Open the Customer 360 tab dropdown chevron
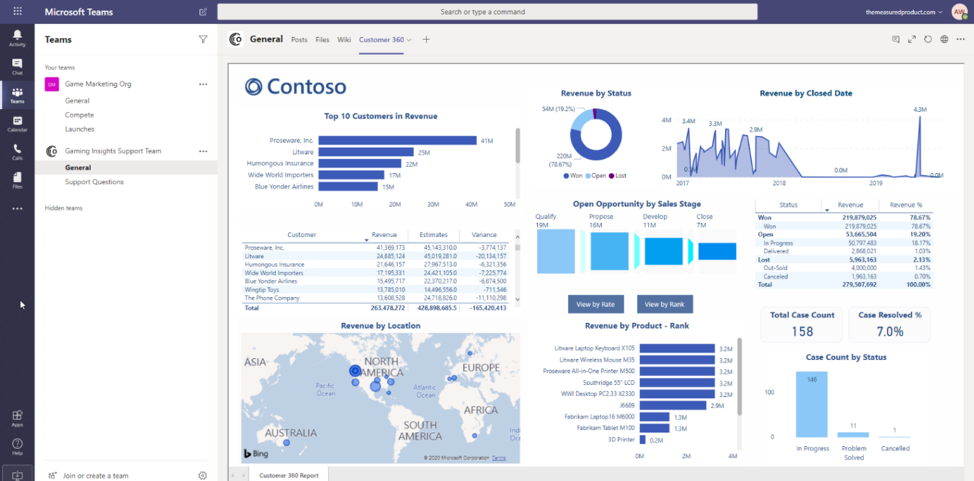 coord(409,40)
